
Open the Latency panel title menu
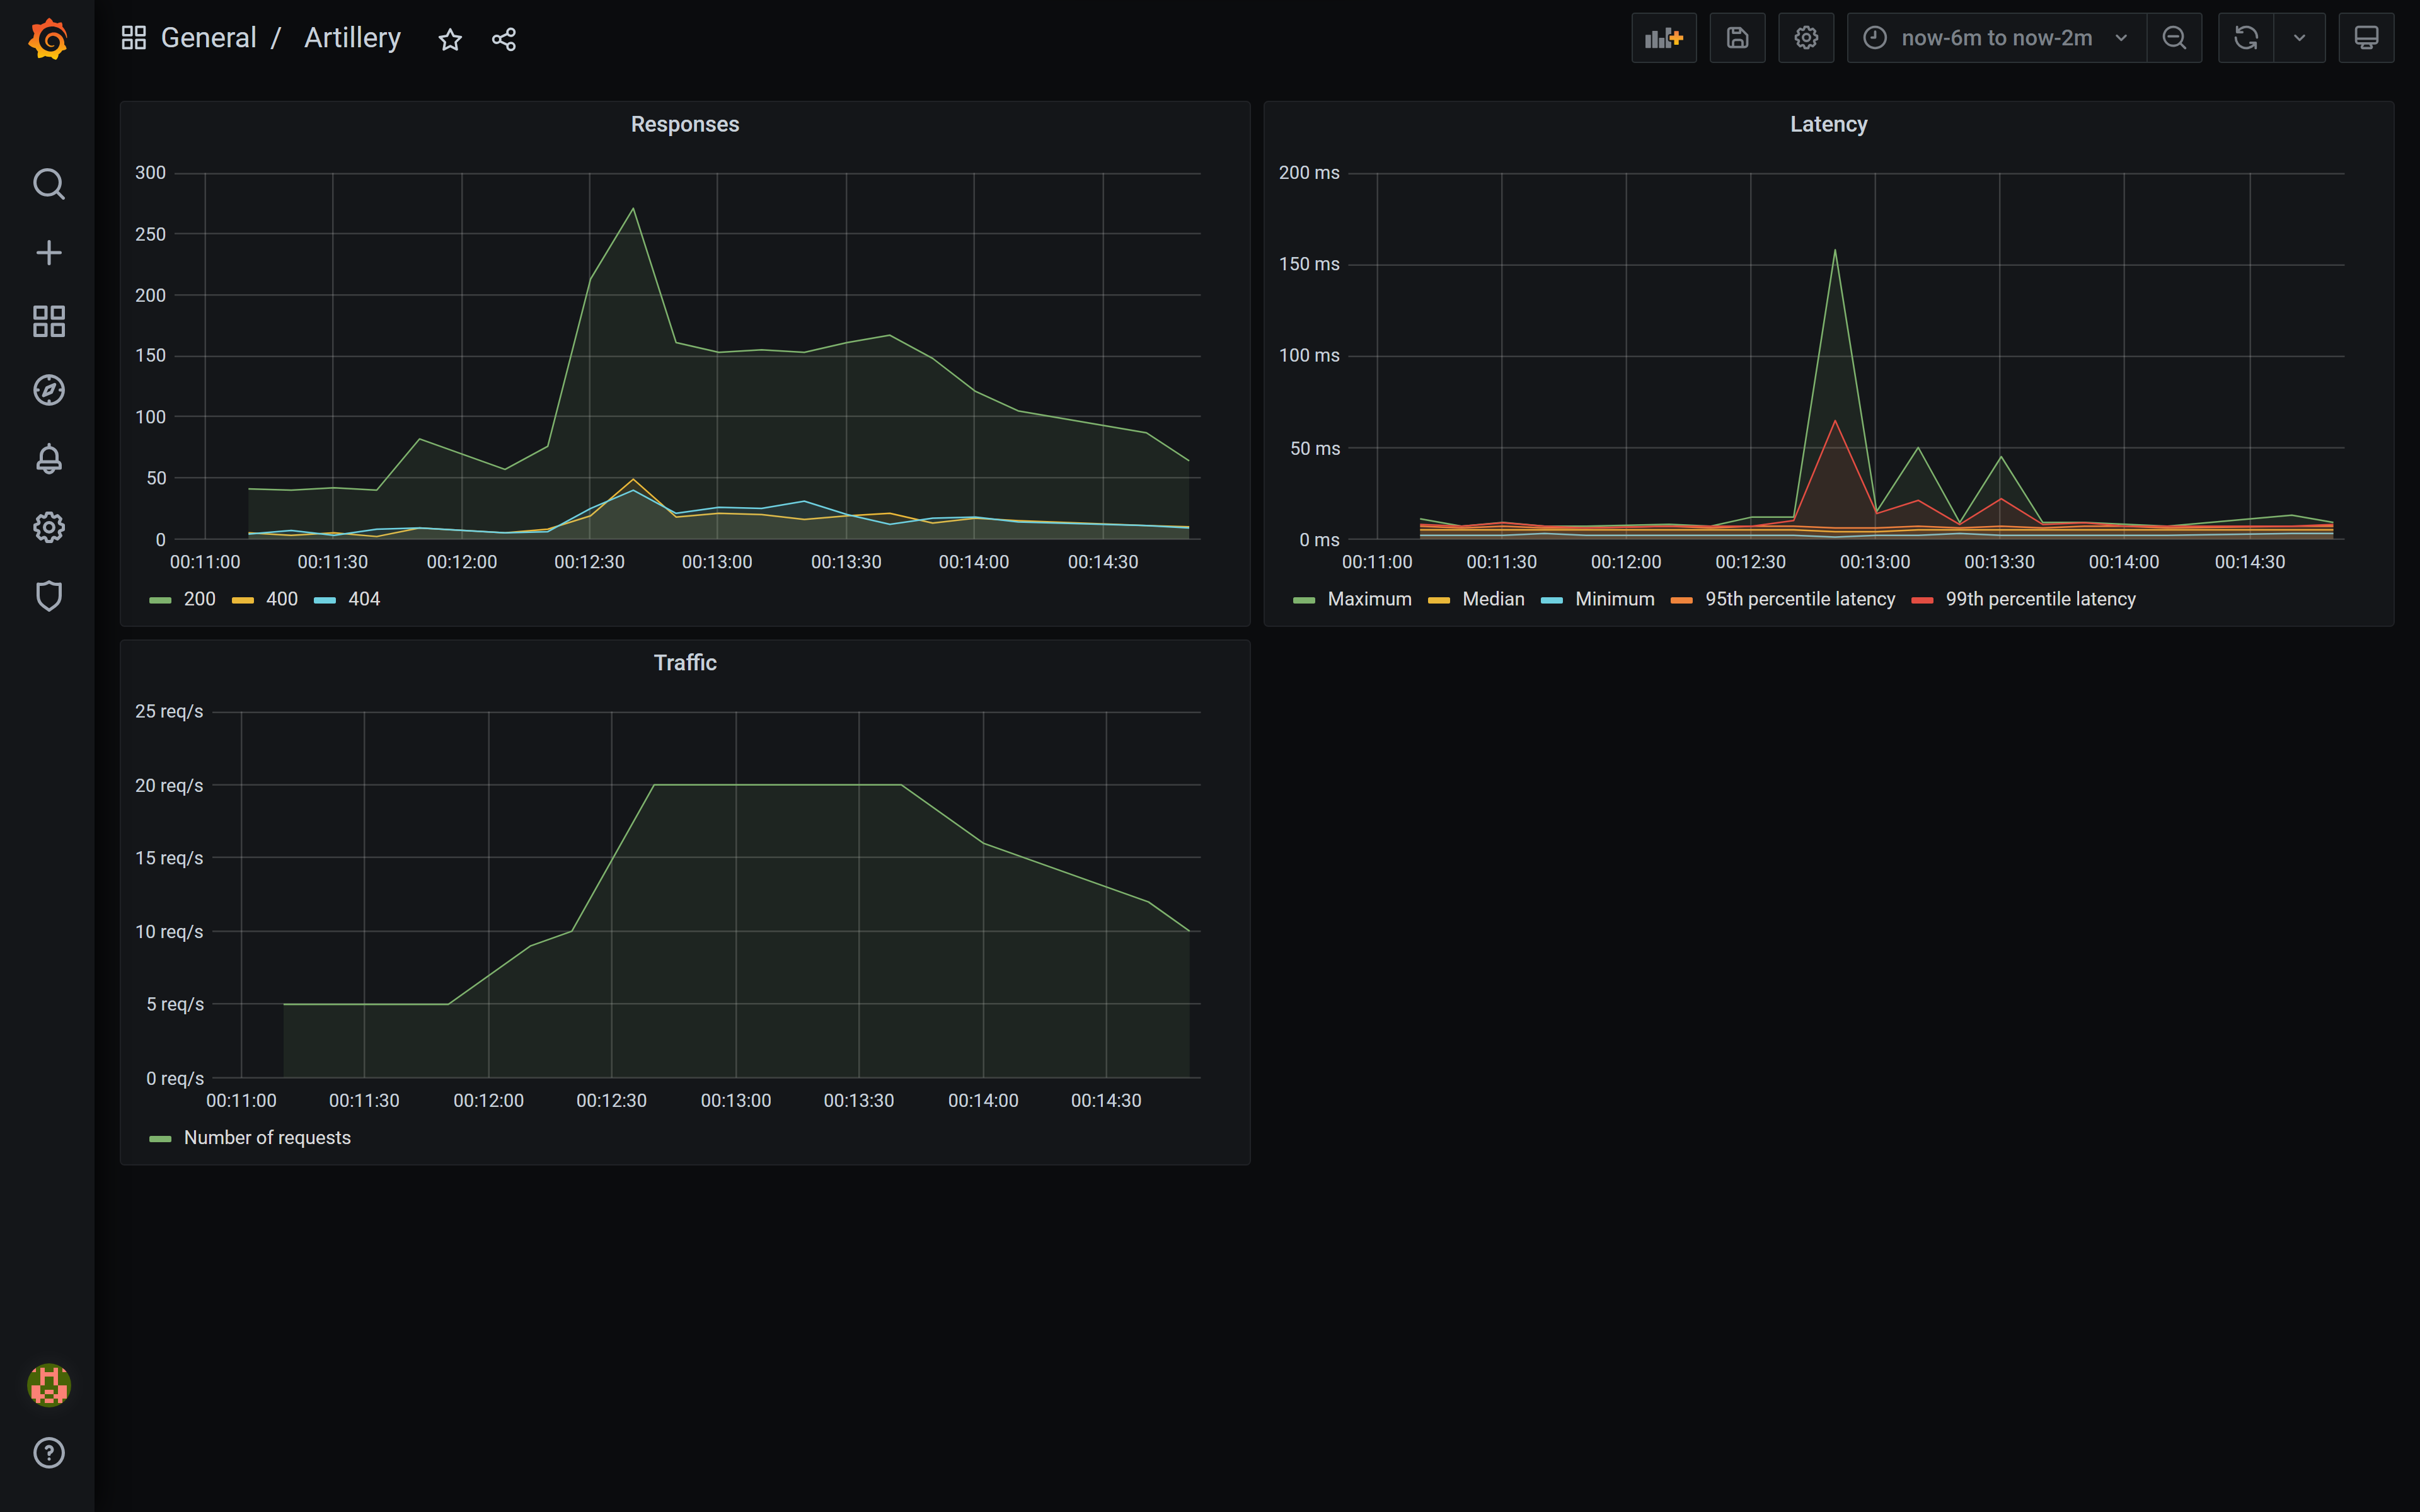point(1827,124)
